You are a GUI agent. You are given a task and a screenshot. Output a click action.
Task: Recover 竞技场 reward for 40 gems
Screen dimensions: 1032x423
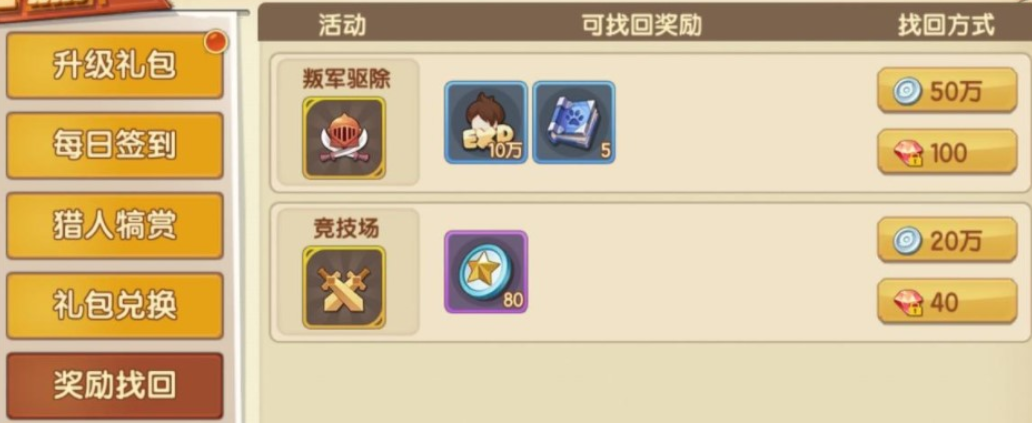pos(947,301)
